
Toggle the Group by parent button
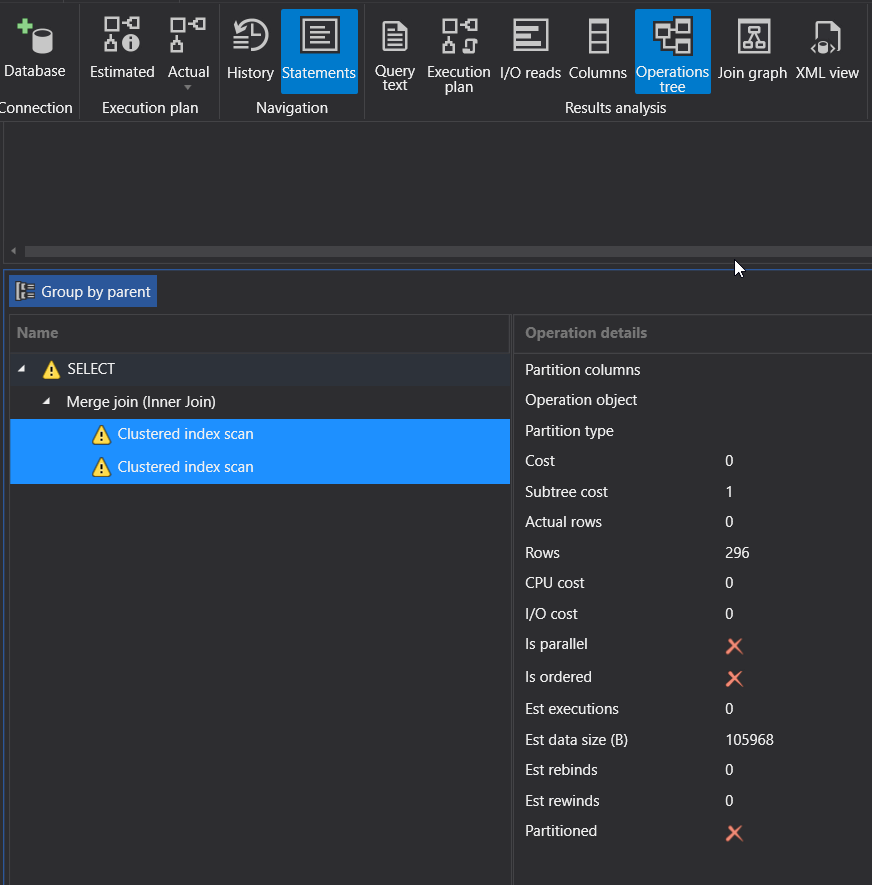point(84,292)
